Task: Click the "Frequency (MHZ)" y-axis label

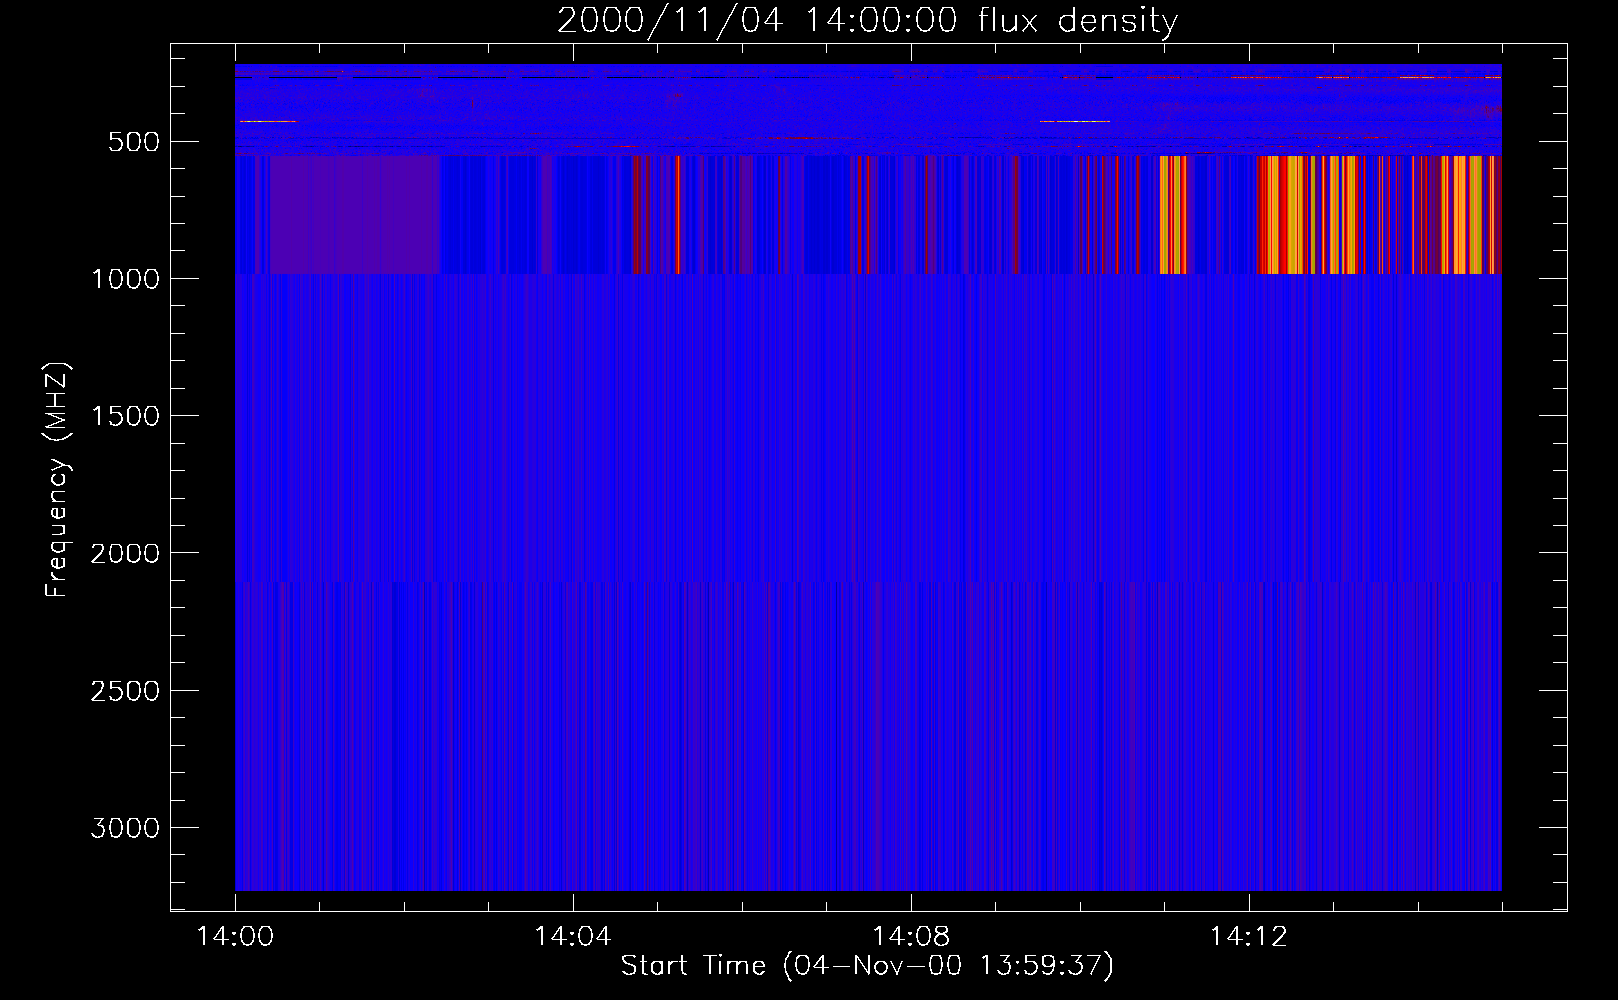Action: click(x=58, y=480)
